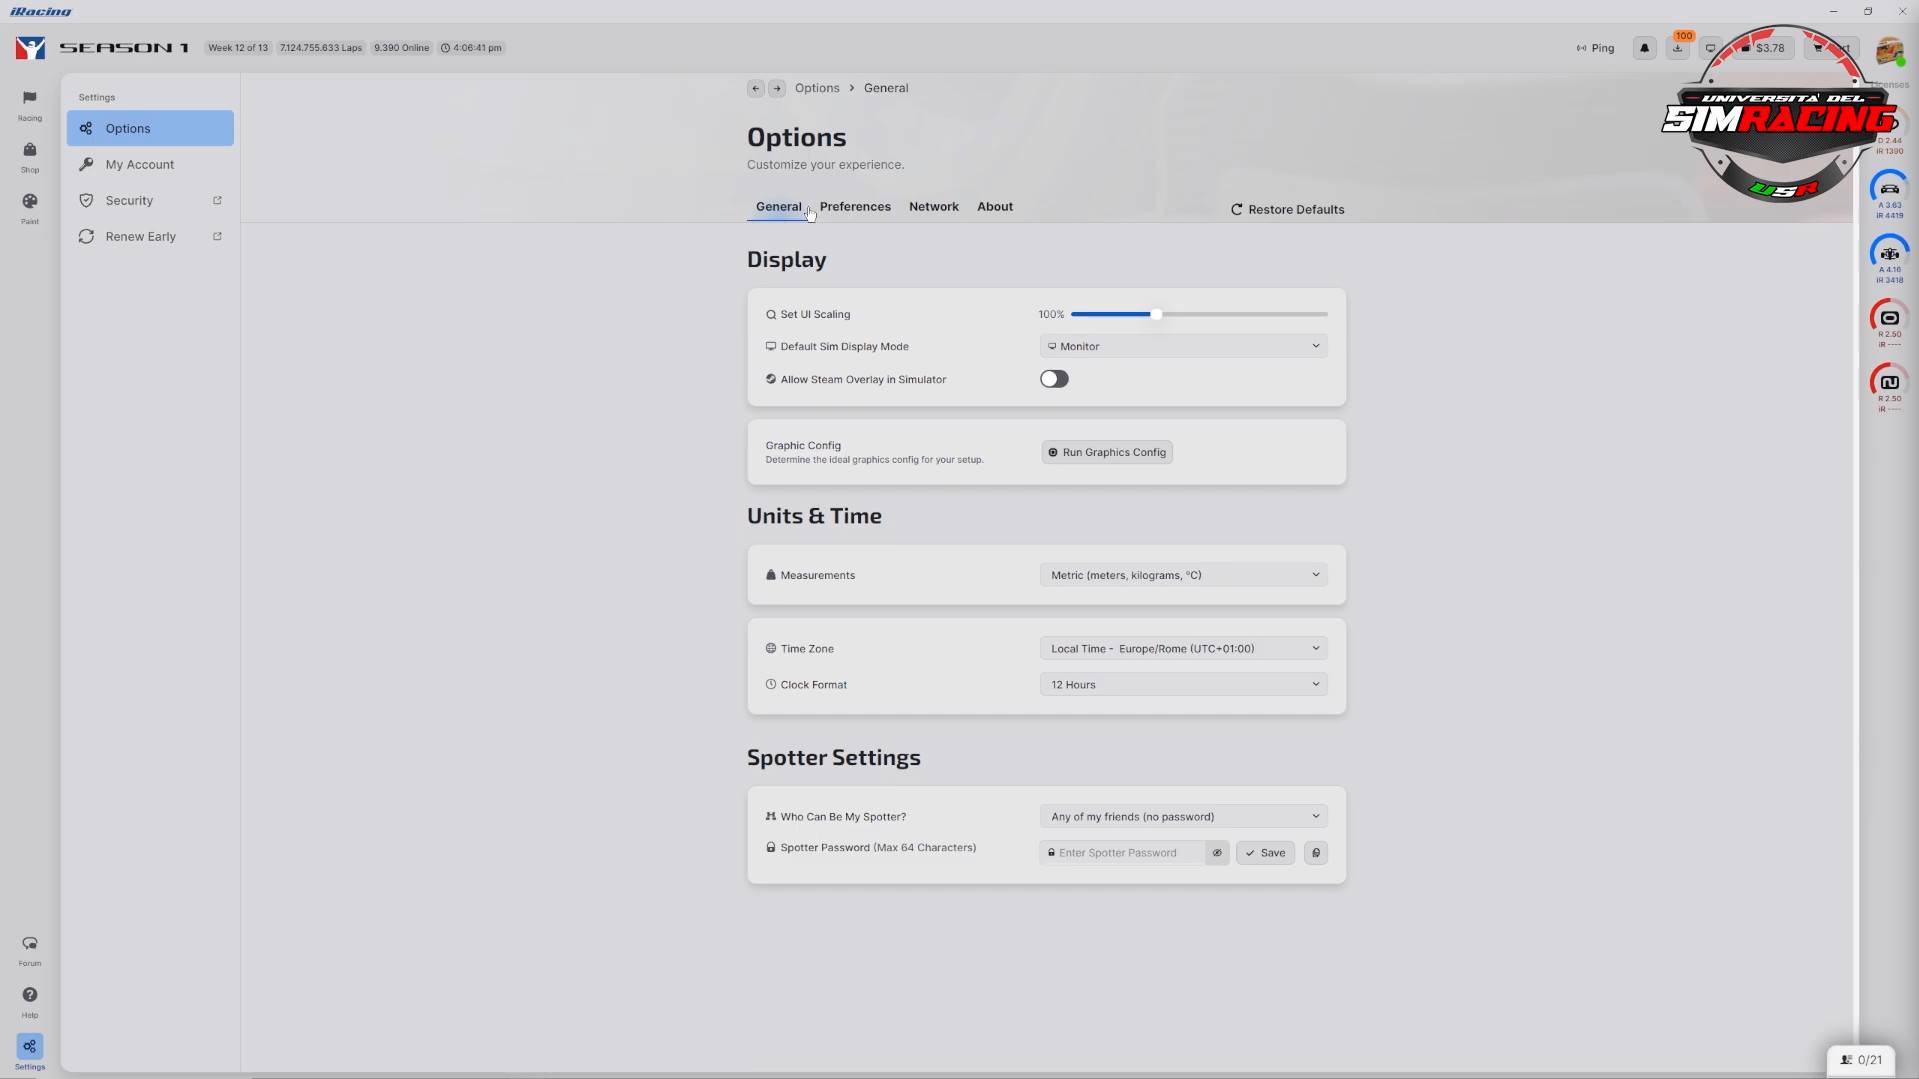
Task: Click the Run Graphics Config button
Action: pos(1107,452)
